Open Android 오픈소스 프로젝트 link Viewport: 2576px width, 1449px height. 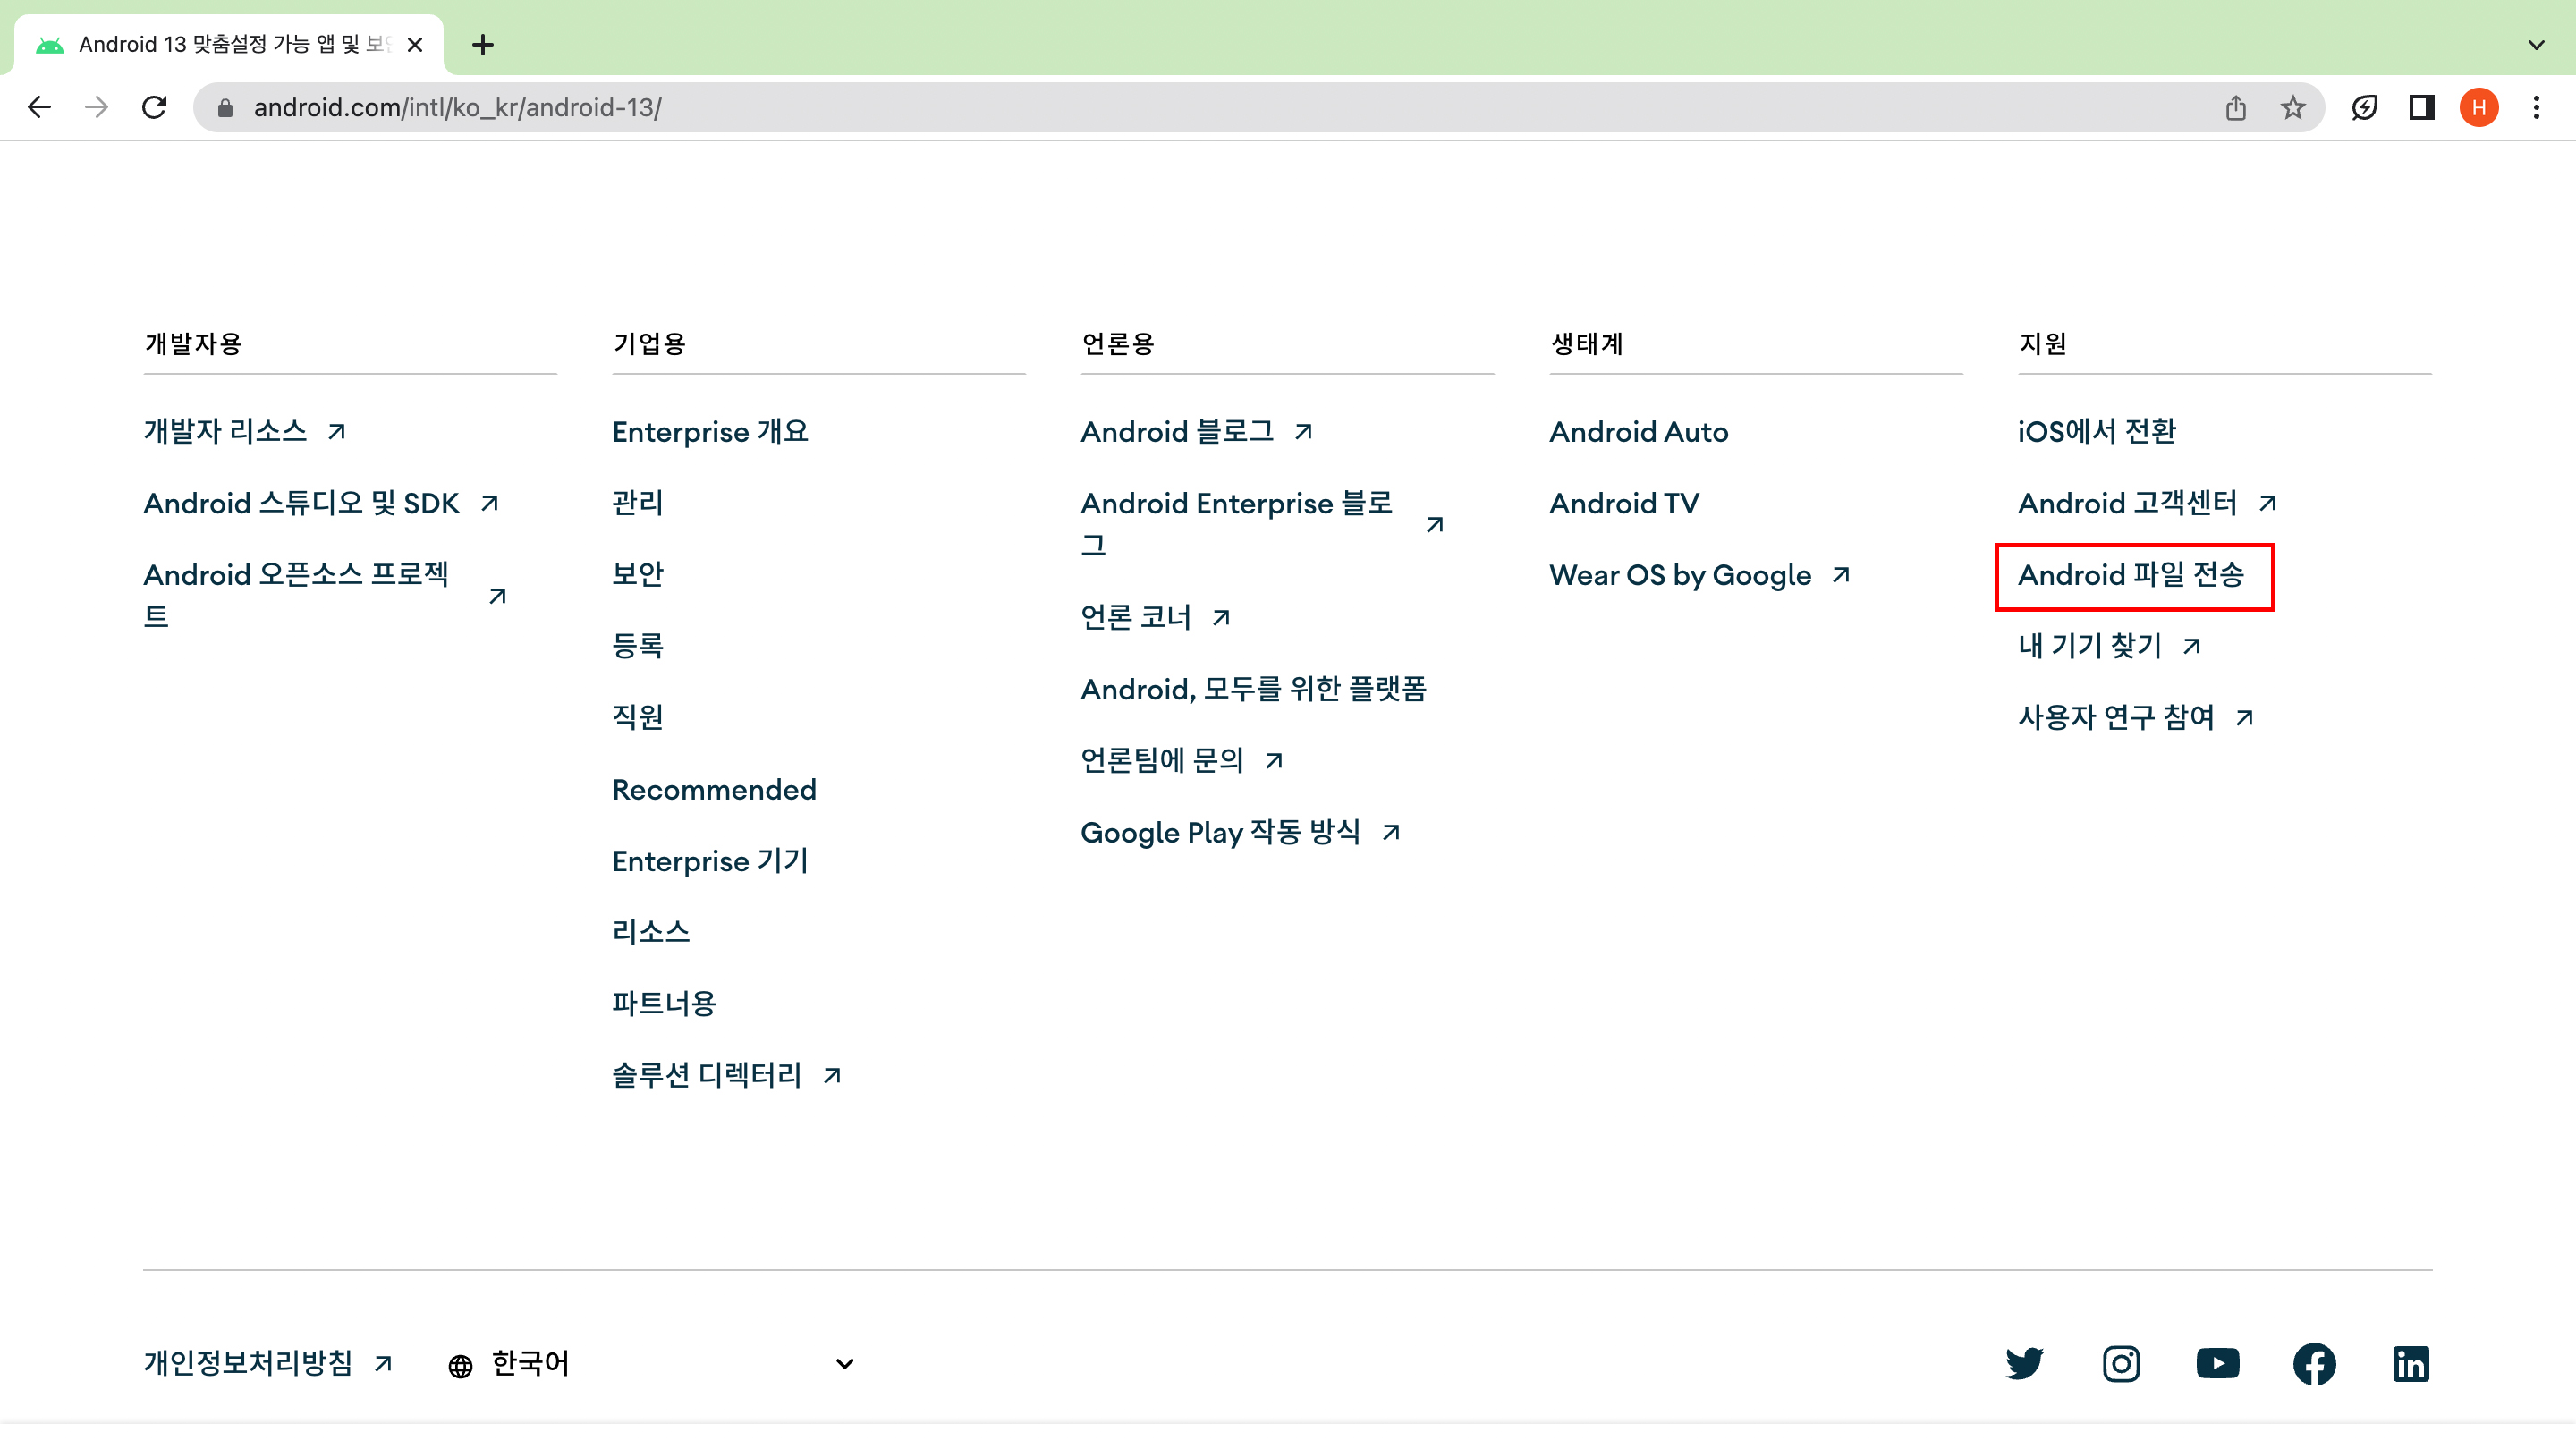coord(325,595)
